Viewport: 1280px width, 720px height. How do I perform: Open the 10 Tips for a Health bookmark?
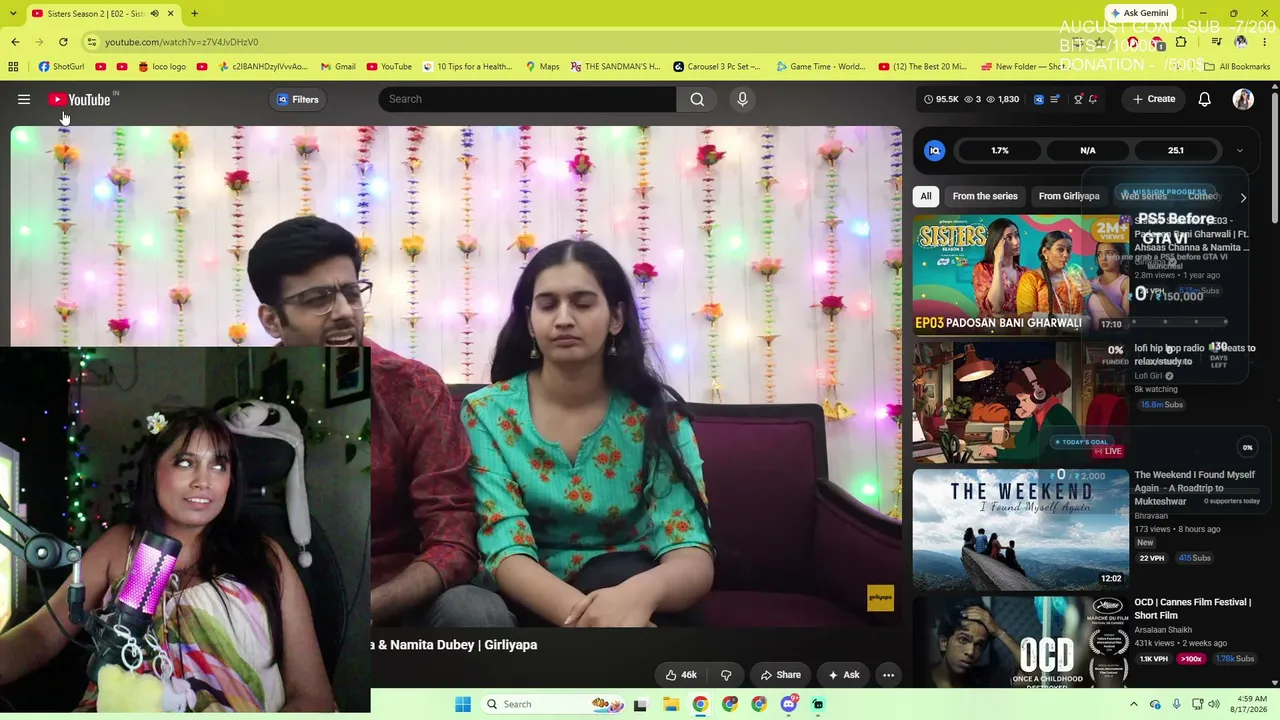(x=467, y=67)
